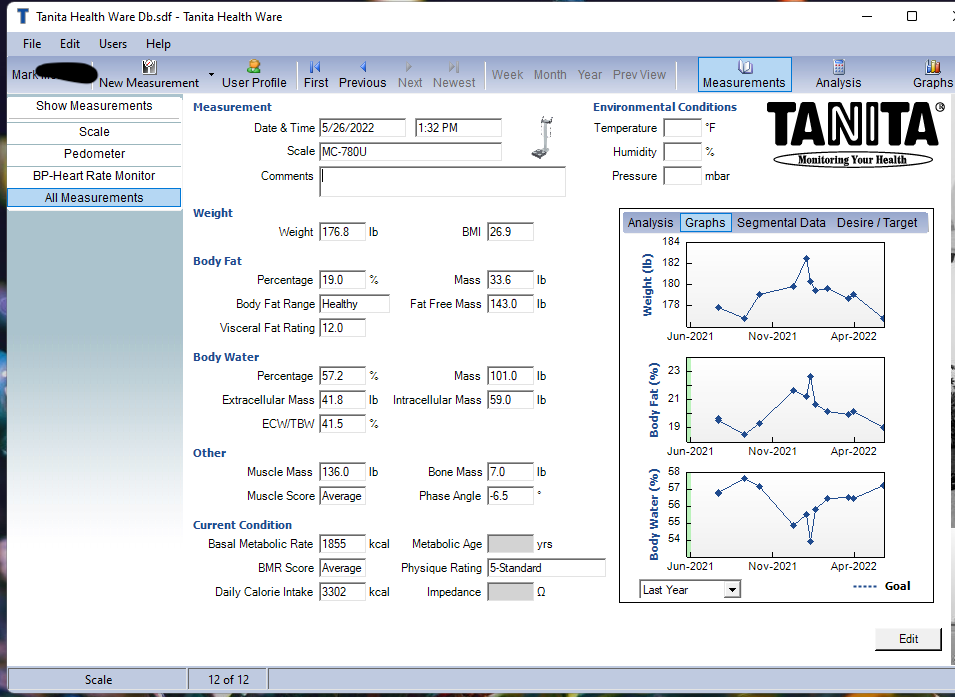Expand New Measurement dropdown arrow
The image size is (955, 697).
[x=211, y=75]
